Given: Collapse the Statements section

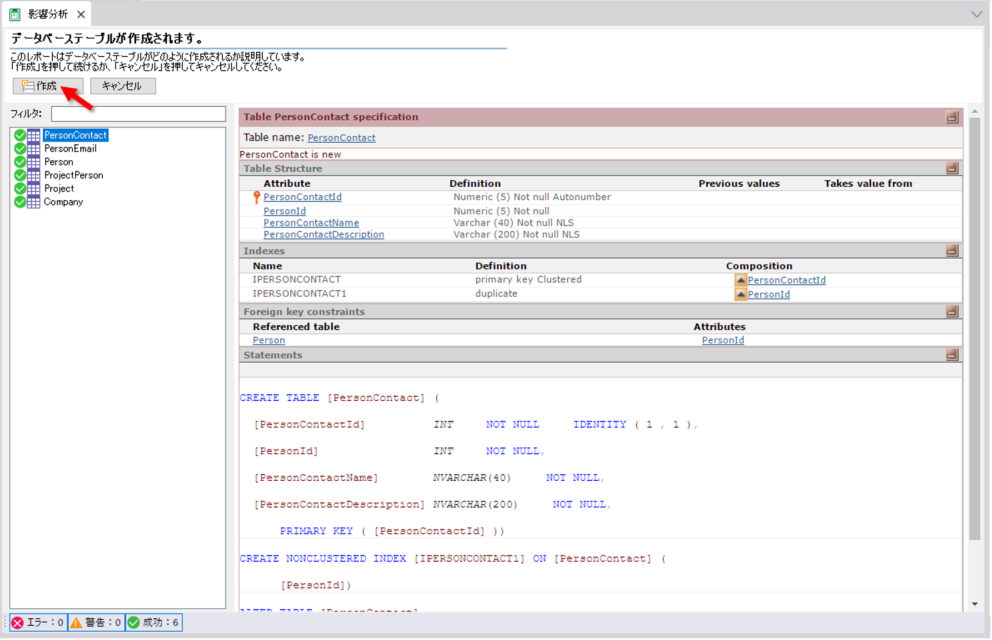Looking at the screenshot, I should coord(952,355).
